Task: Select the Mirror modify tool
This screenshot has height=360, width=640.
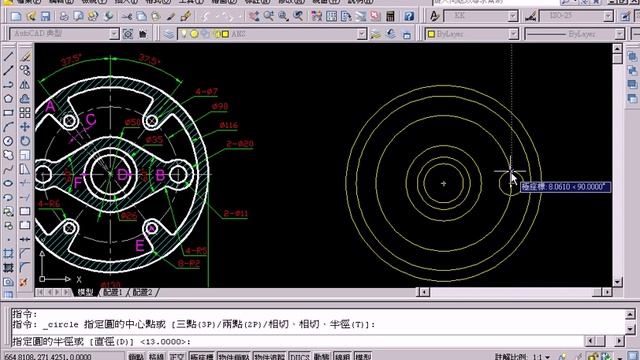Action: pos(25,84)
